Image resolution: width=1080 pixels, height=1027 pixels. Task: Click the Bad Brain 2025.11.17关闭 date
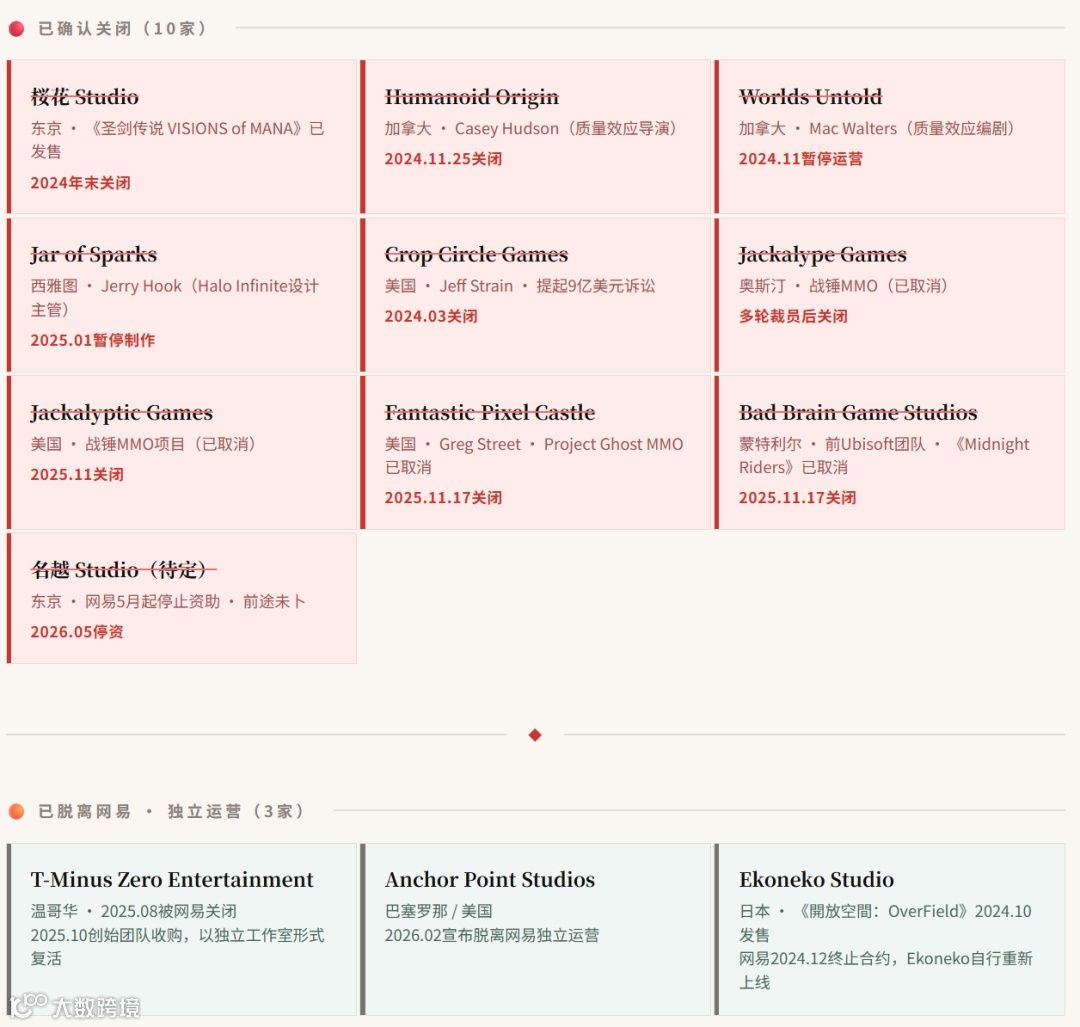[798, 498]
